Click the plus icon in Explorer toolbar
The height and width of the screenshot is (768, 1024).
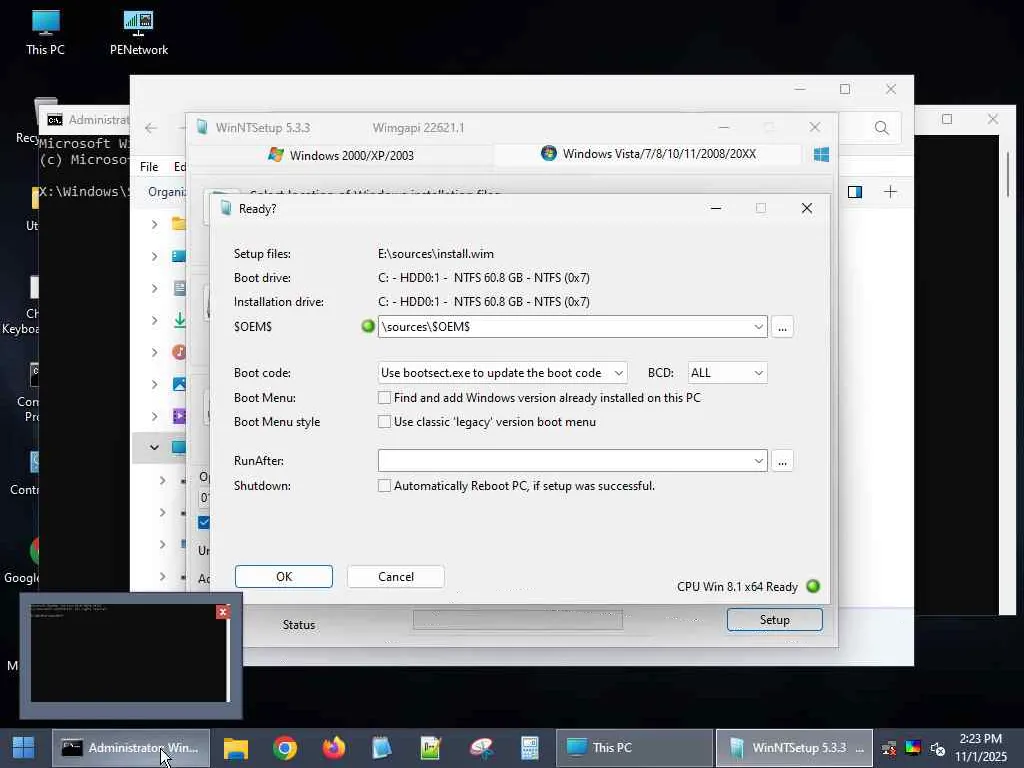tap(890, 191)
